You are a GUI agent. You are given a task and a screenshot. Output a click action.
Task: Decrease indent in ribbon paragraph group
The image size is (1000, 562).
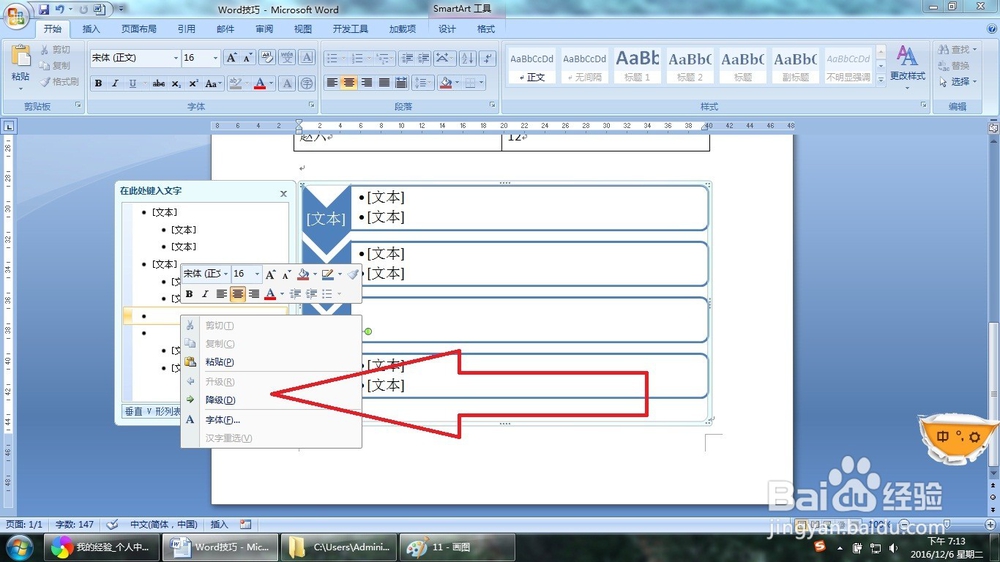tap(407, 58)
